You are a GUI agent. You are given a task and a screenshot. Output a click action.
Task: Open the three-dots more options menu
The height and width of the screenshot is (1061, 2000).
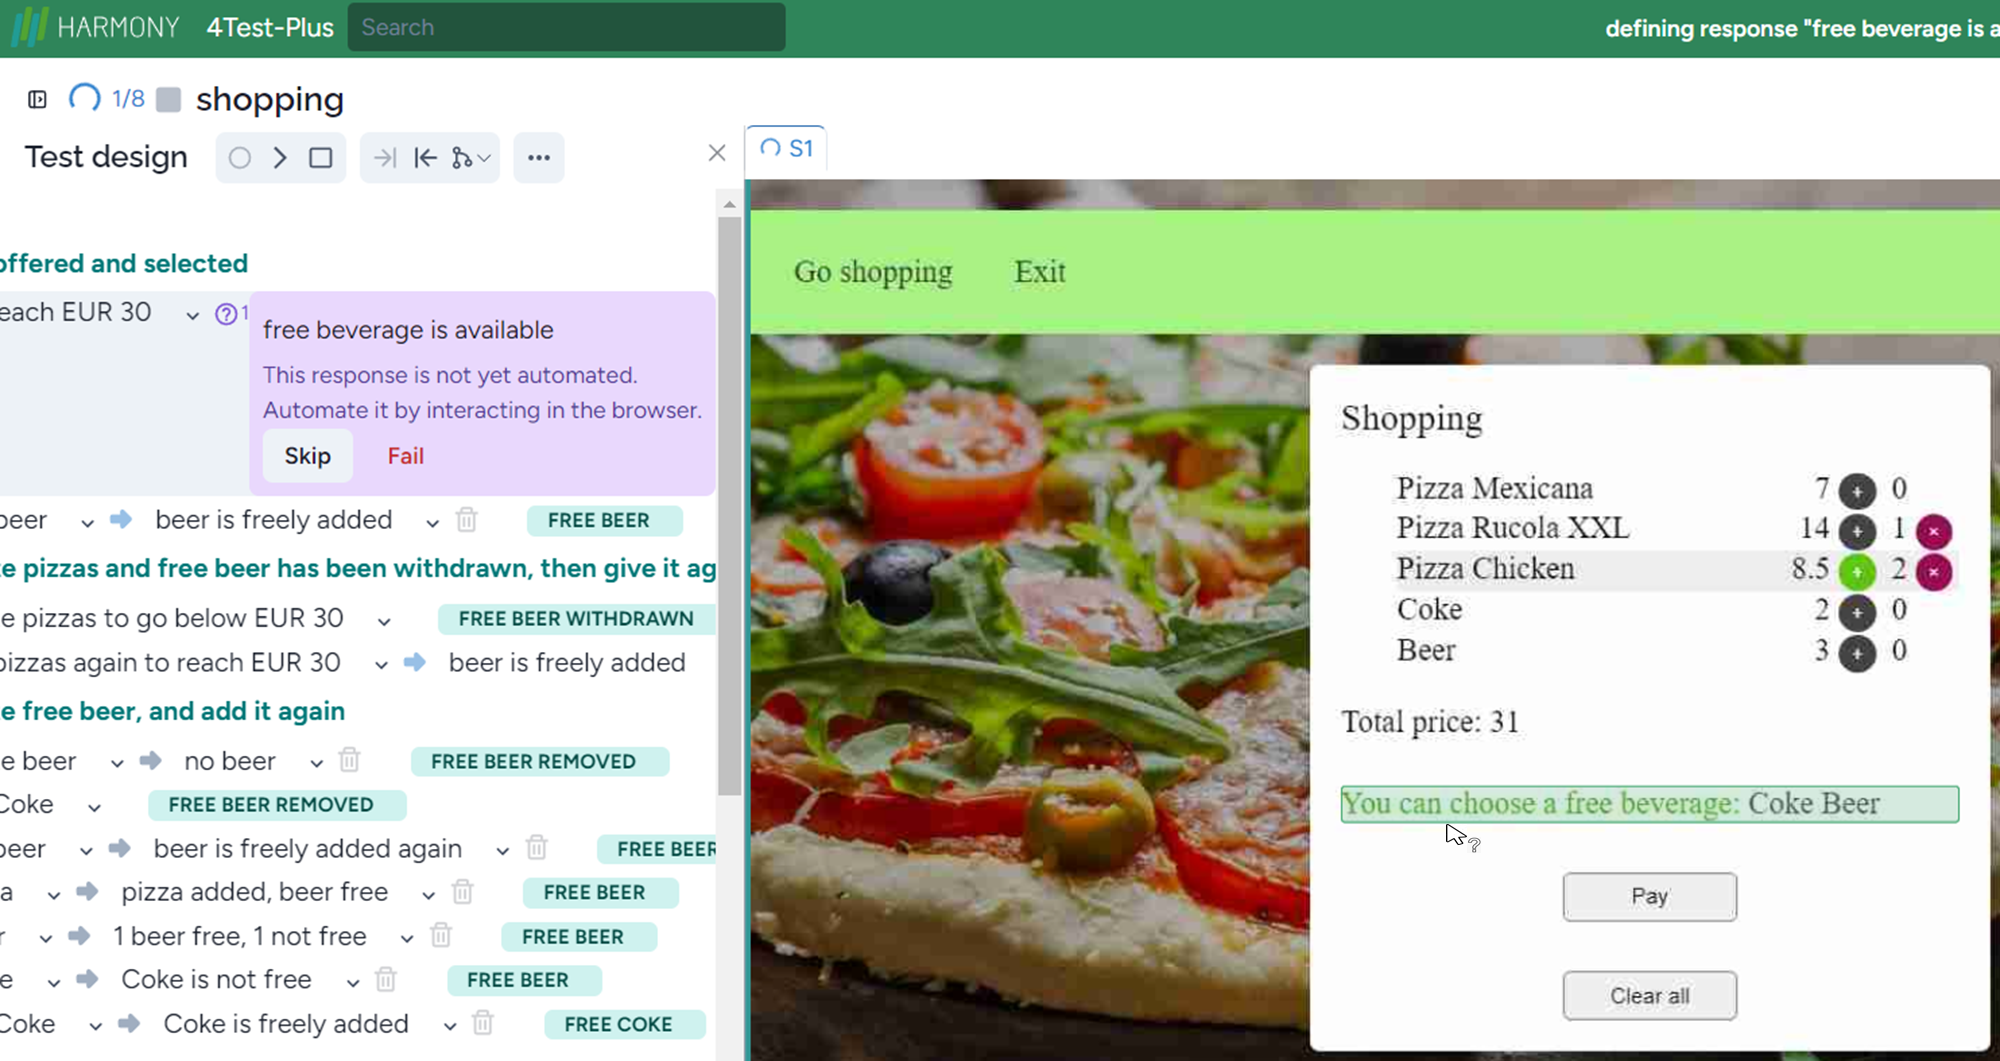click(539, 158)
